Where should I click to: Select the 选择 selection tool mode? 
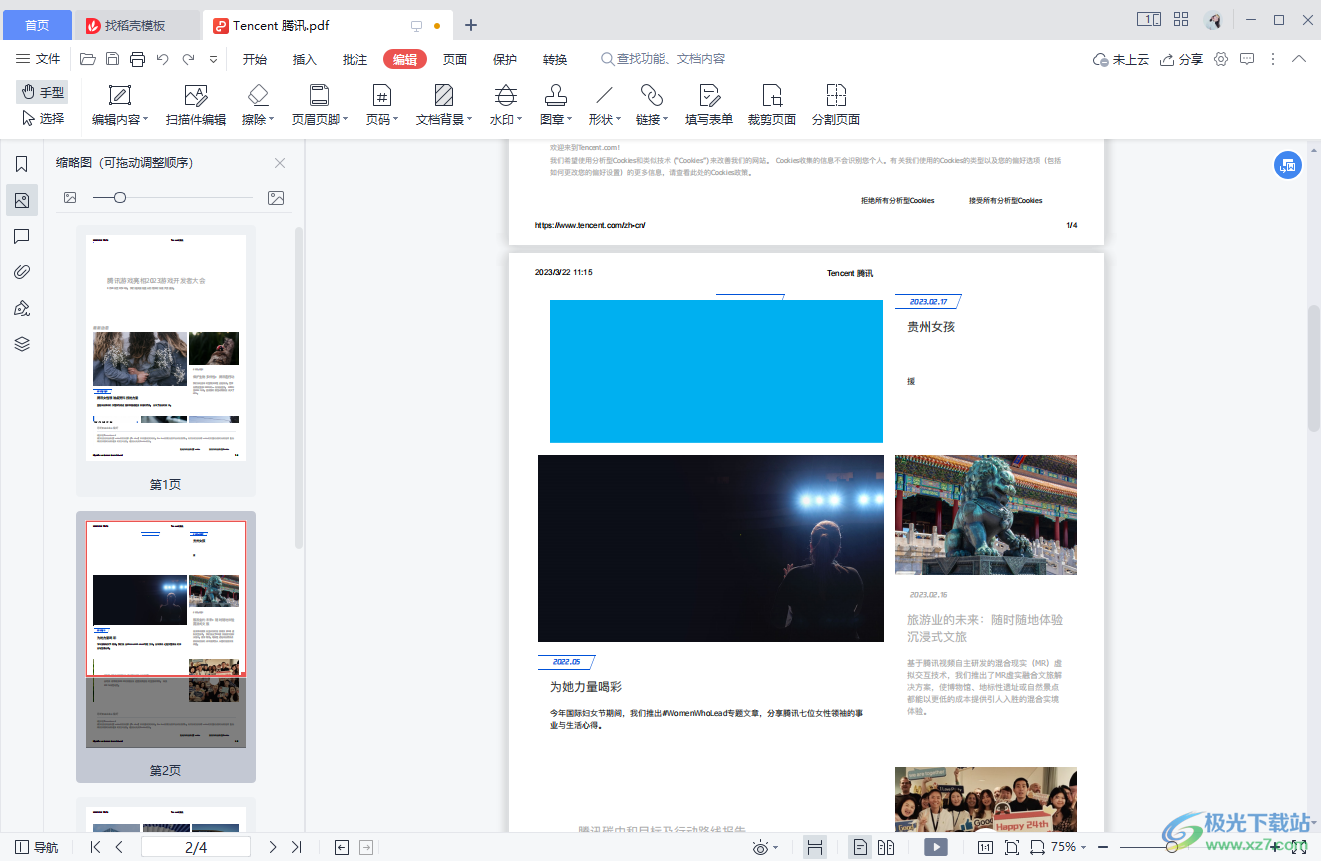click(x=42, y=118)
